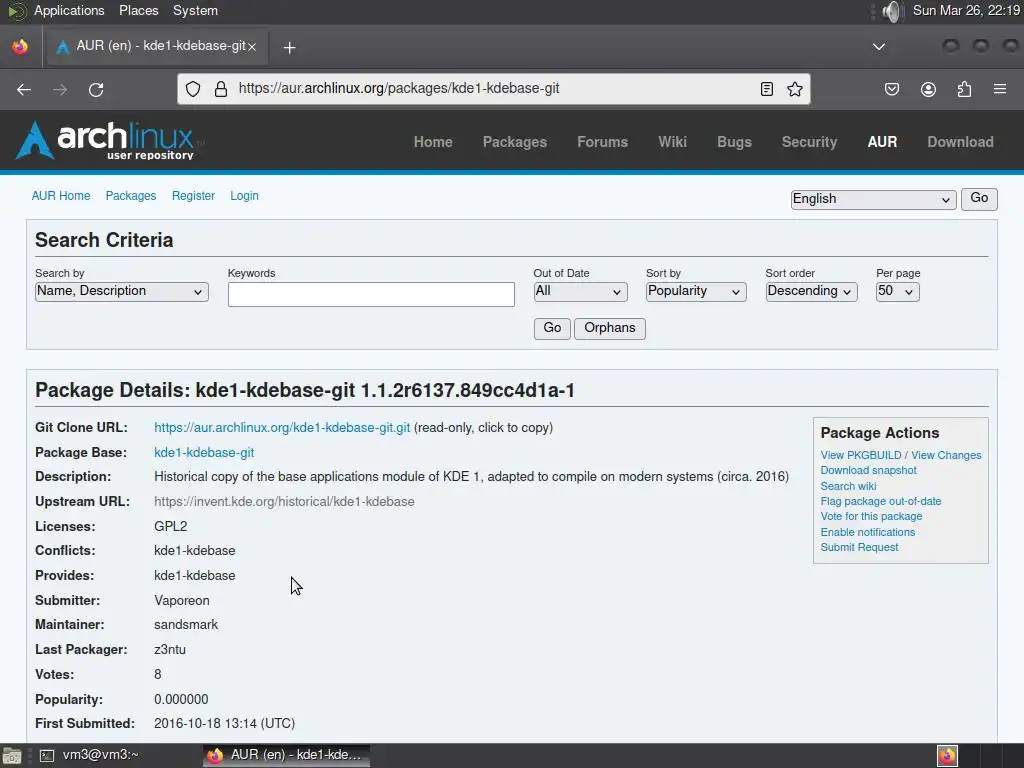Viewport: 1024px width, 768px height.
Task: Click the volume speaker icon in top panel
Action: click(x=891, y=11)
